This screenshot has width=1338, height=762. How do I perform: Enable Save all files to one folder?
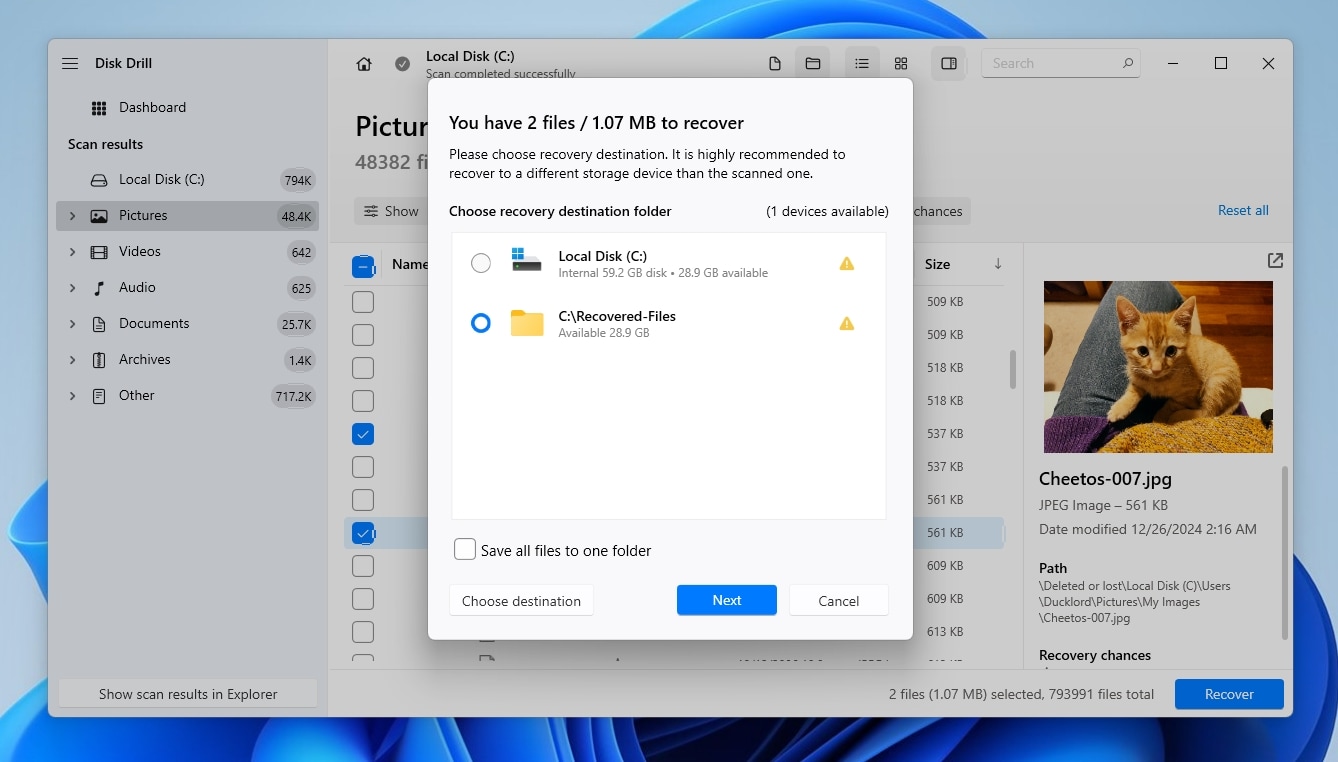click(x=464, y=549)
